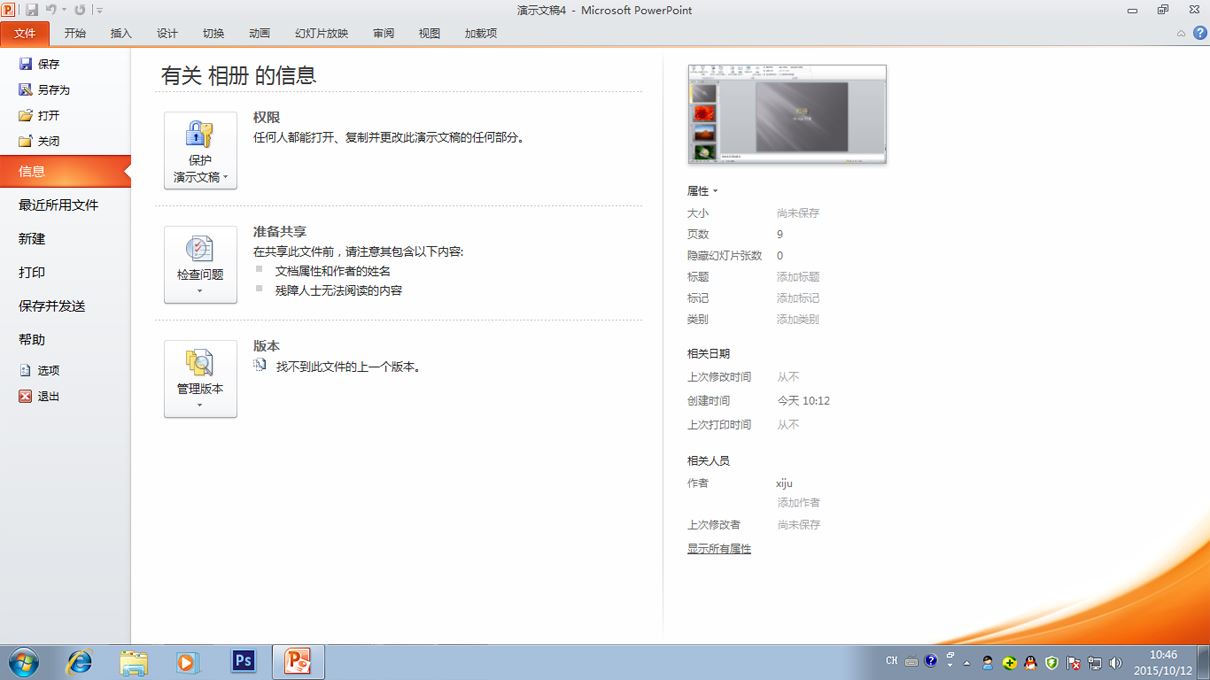Switch to the 插入 tab

[x=121, y=33]
